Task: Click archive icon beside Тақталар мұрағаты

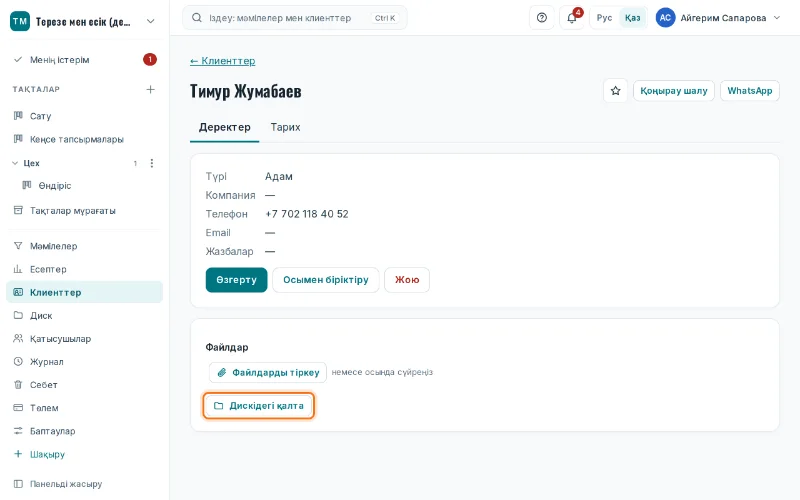Action: [18, 210]
